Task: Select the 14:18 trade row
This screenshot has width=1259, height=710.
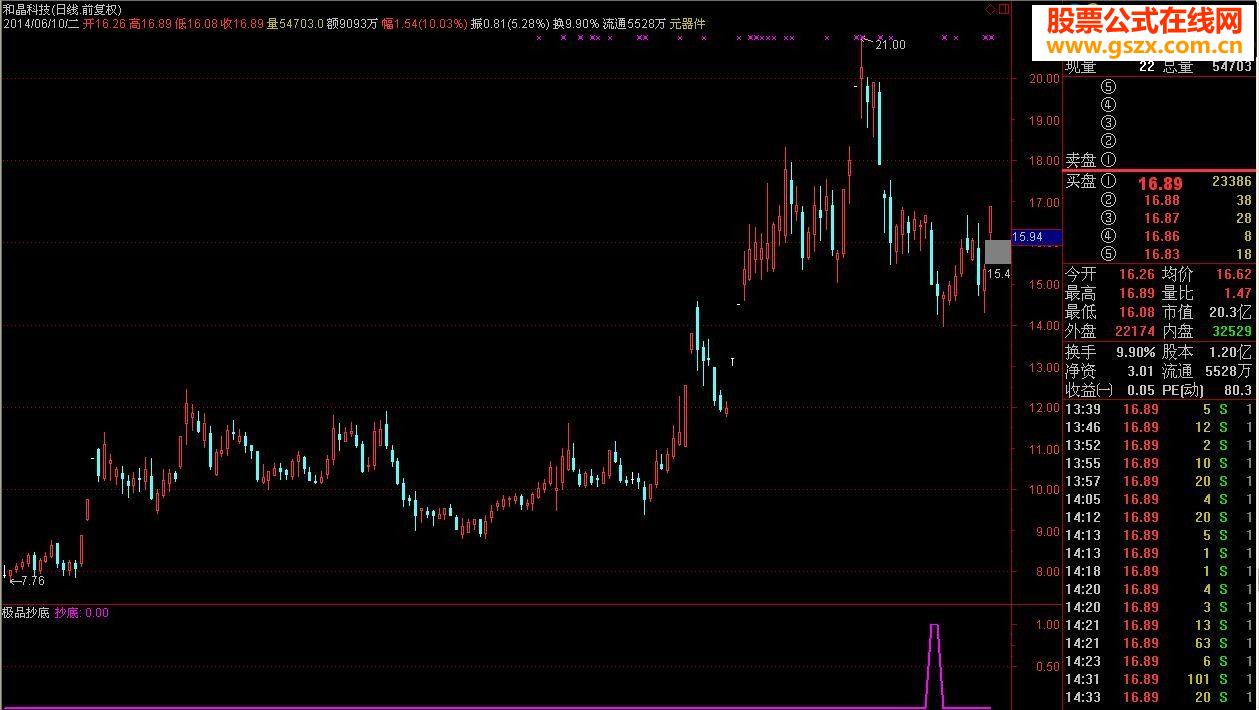Action: [1158, 571]
